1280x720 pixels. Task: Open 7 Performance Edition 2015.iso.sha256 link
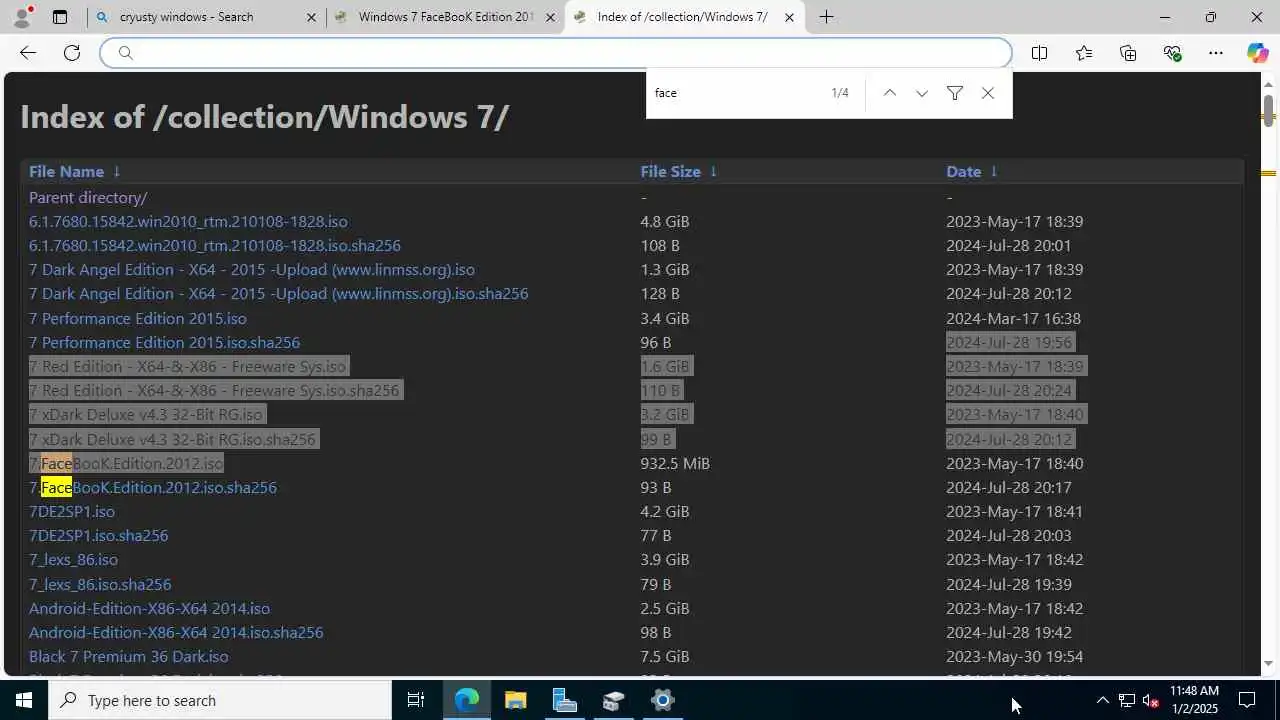tap(164, 343)
